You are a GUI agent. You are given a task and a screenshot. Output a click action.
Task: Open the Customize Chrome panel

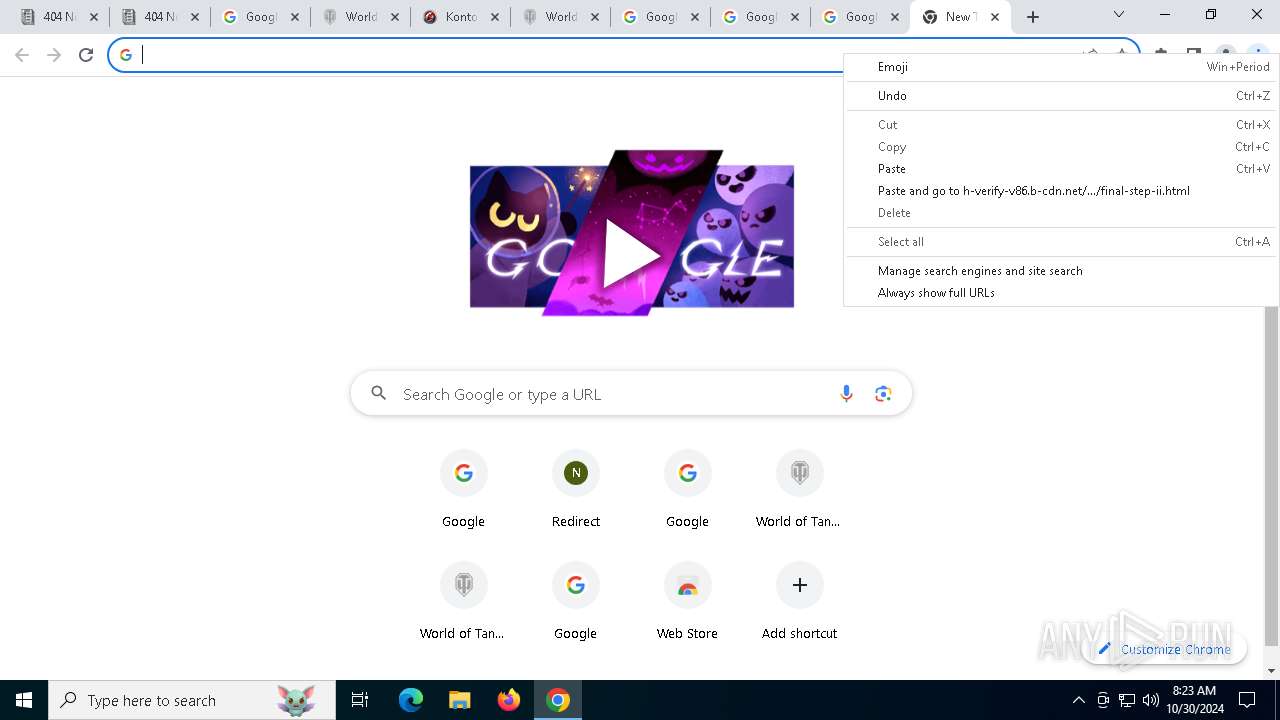pos(1164,649)
